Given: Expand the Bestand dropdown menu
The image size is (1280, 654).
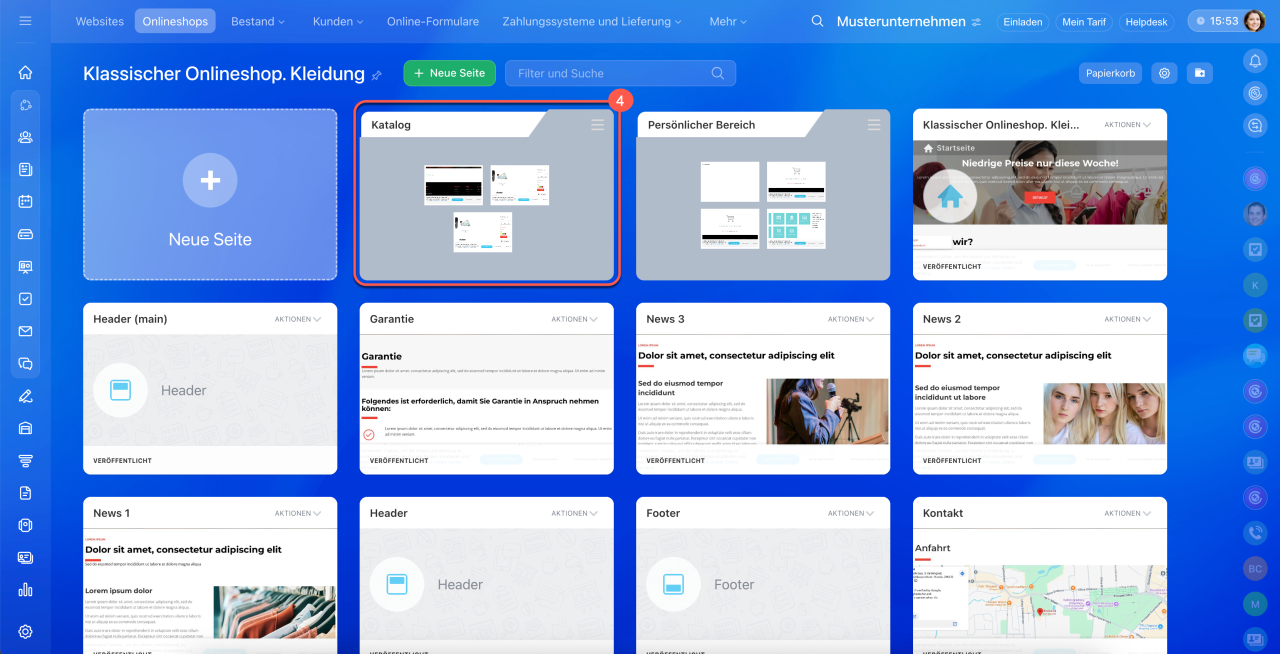Looking at the screenshot, I should tap(258, 21).
